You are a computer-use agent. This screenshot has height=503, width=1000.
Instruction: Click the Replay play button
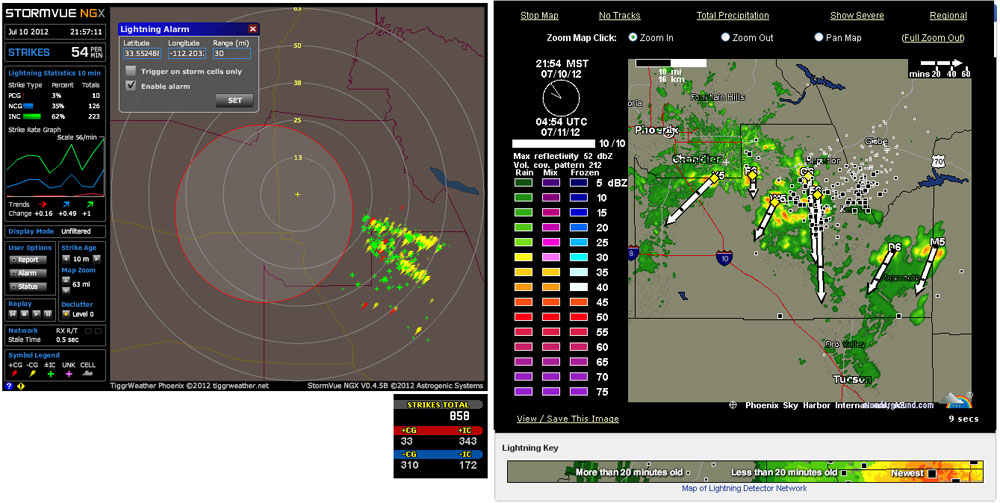[36, 314]
